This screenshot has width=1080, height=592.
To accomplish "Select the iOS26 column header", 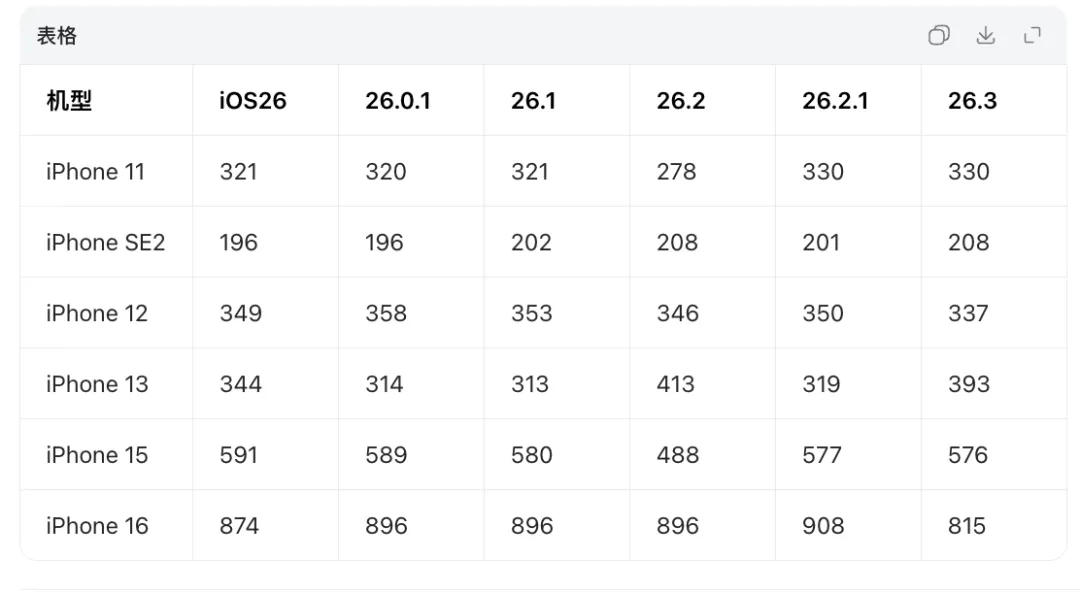I will coord(253,101).
